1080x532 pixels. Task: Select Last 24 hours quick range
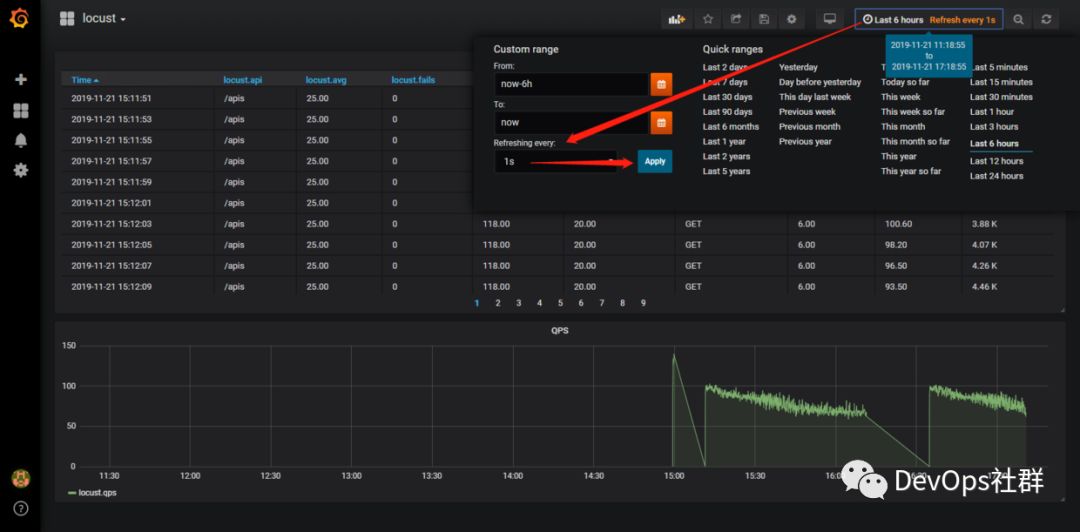[996, 176]
